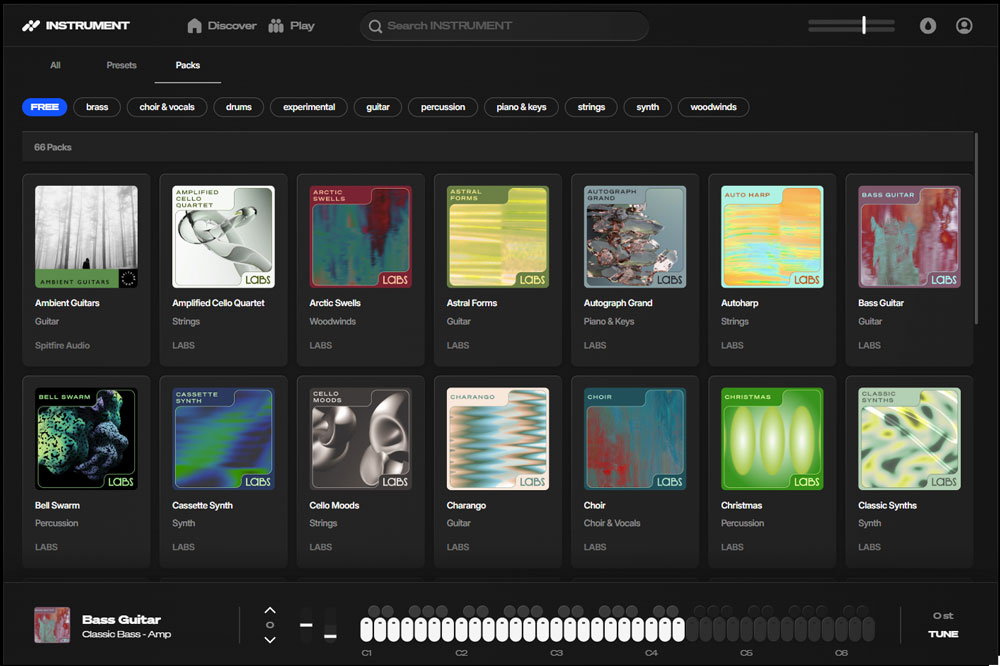Click the circular badge on the Ambient Guitars cover

(127, 278)
